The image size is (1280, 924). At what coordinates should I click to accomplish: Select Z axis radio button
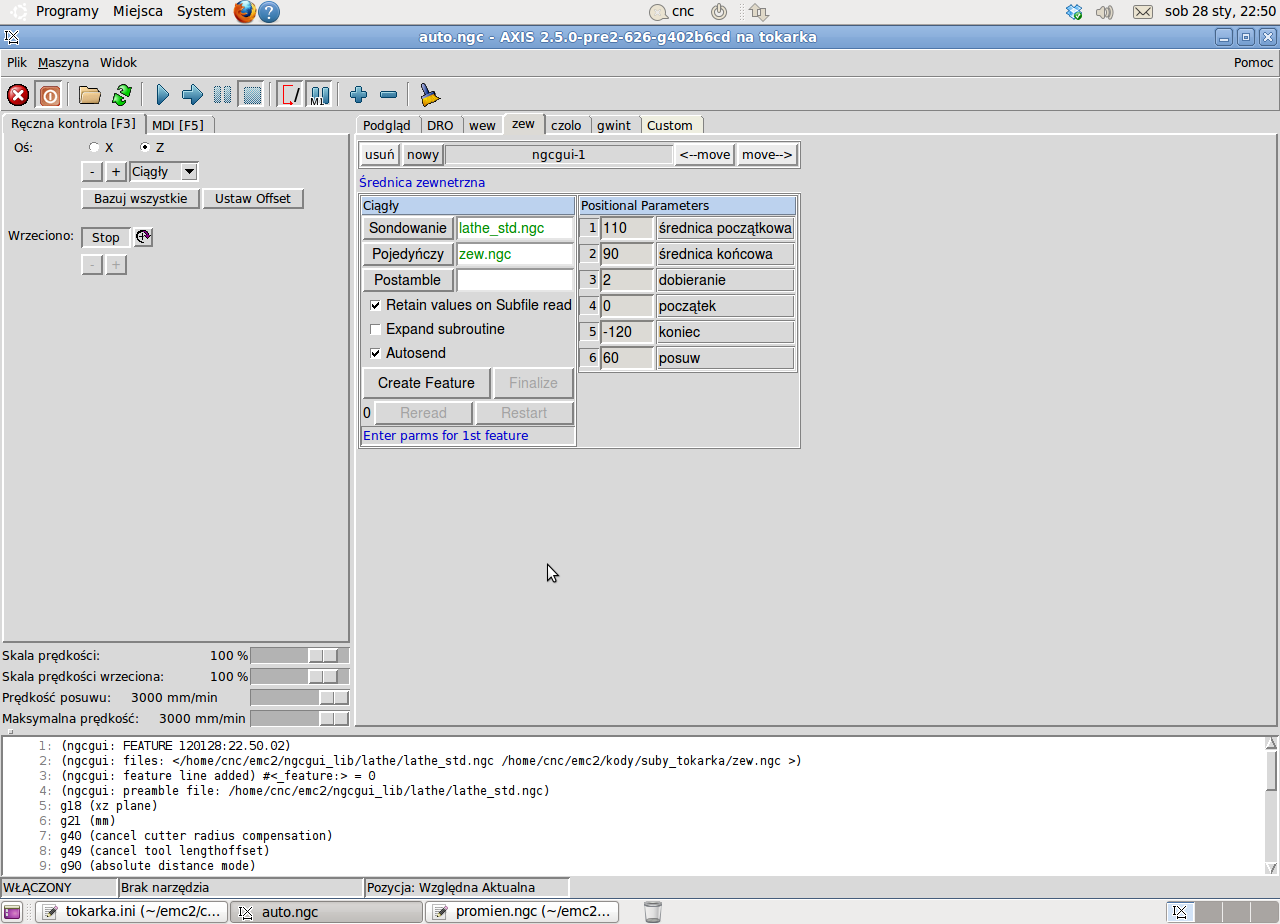[145, 147]
